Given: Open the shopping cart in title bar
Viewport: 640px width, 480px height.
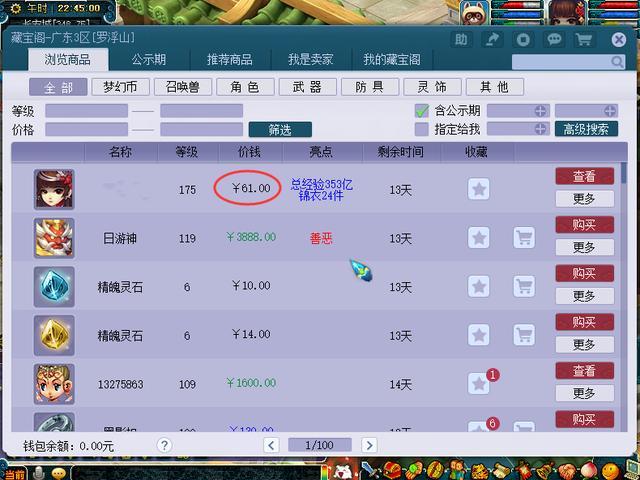Looking at the screenshot, I should point(584,39).
